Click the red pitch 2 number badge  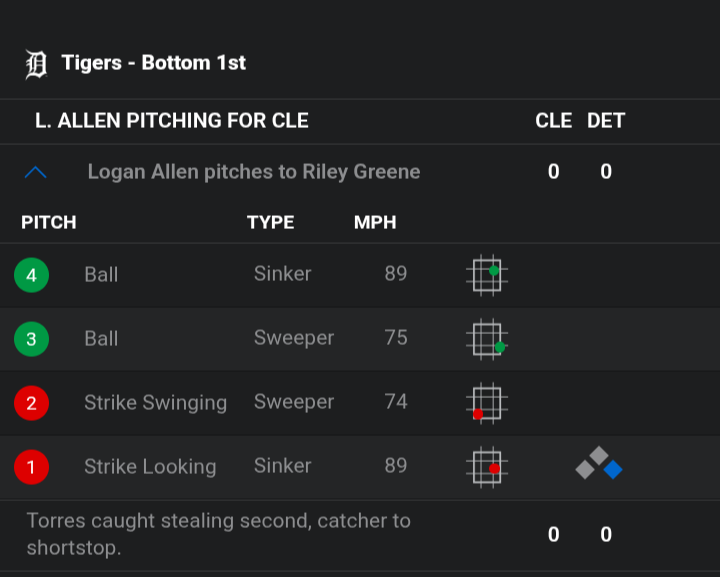31,403
